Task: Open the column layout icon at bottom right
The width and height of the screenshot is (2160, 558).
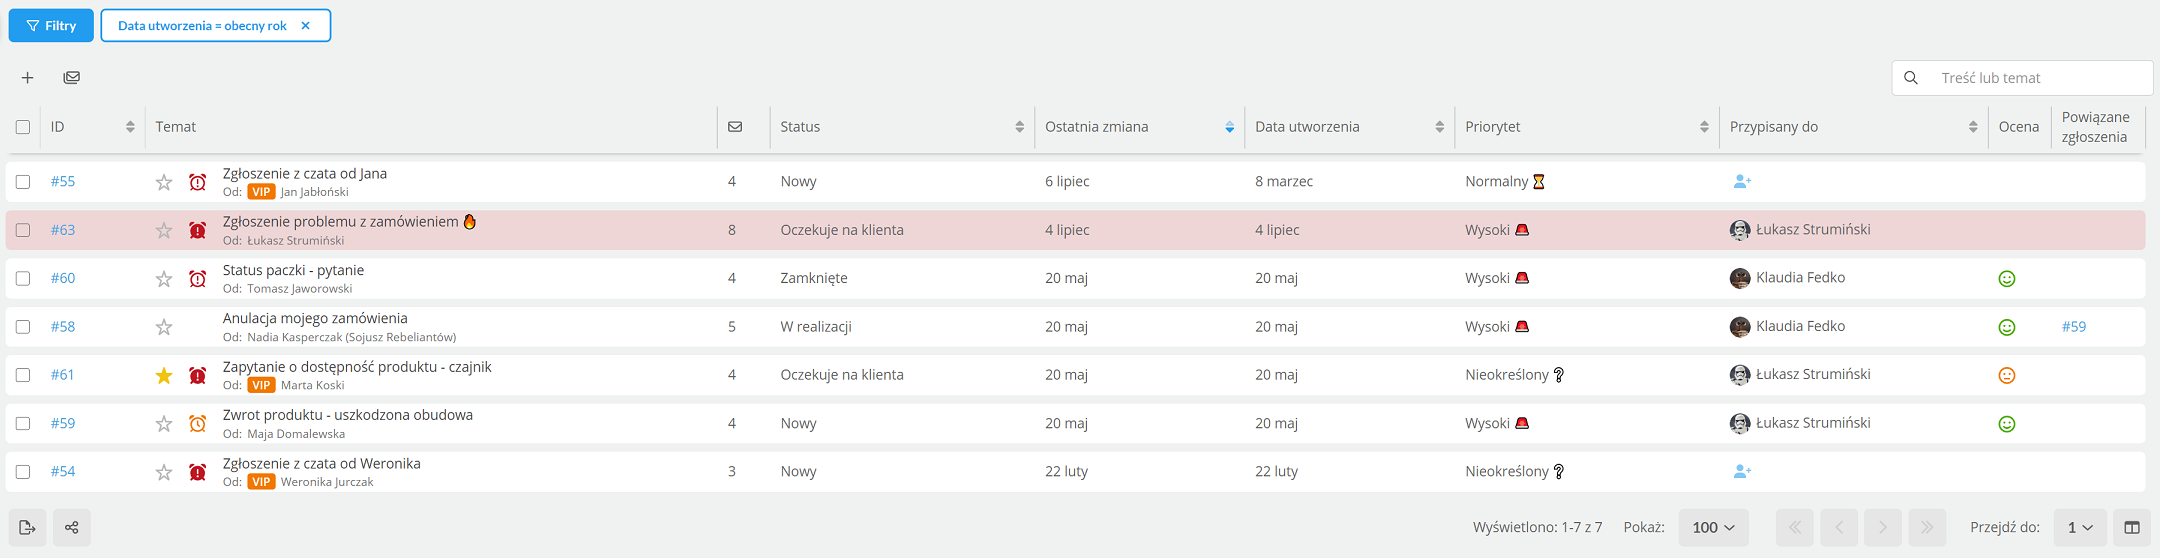Action: coord(2132,527)
